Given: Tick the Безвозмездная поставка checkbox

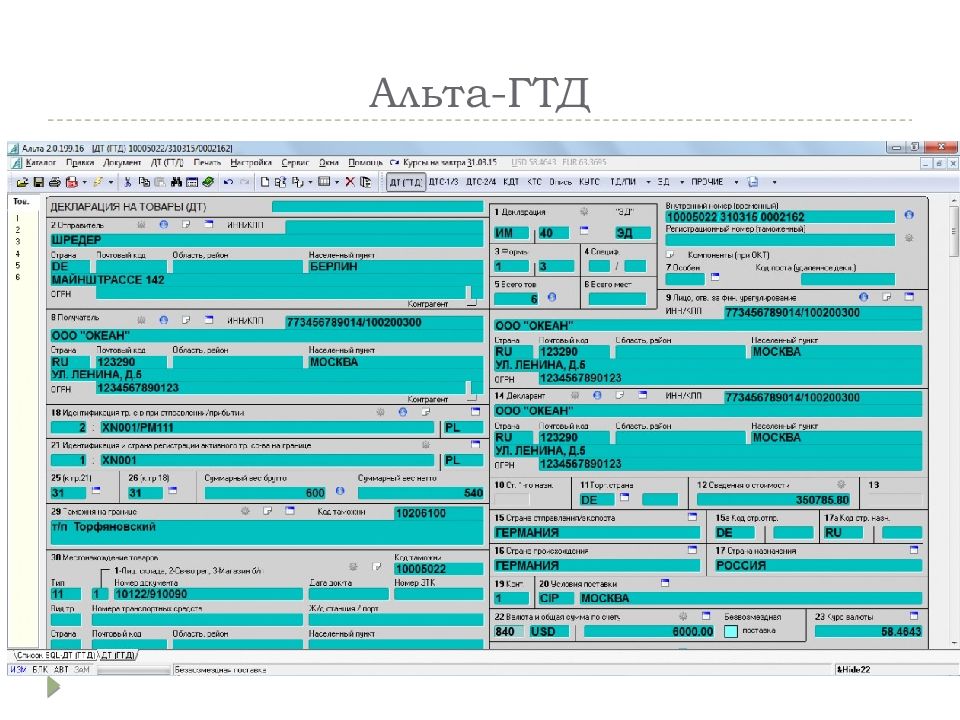Looking at the screenshot, I should [x=730, y=631].
